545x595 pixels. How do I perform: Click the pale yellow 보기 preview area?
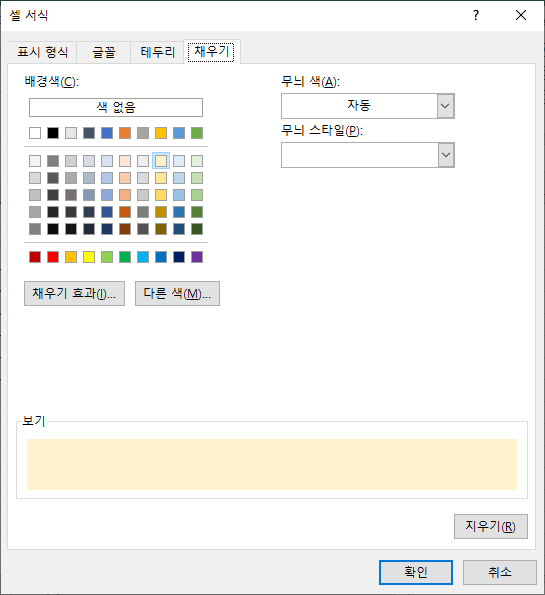point(272,464)
